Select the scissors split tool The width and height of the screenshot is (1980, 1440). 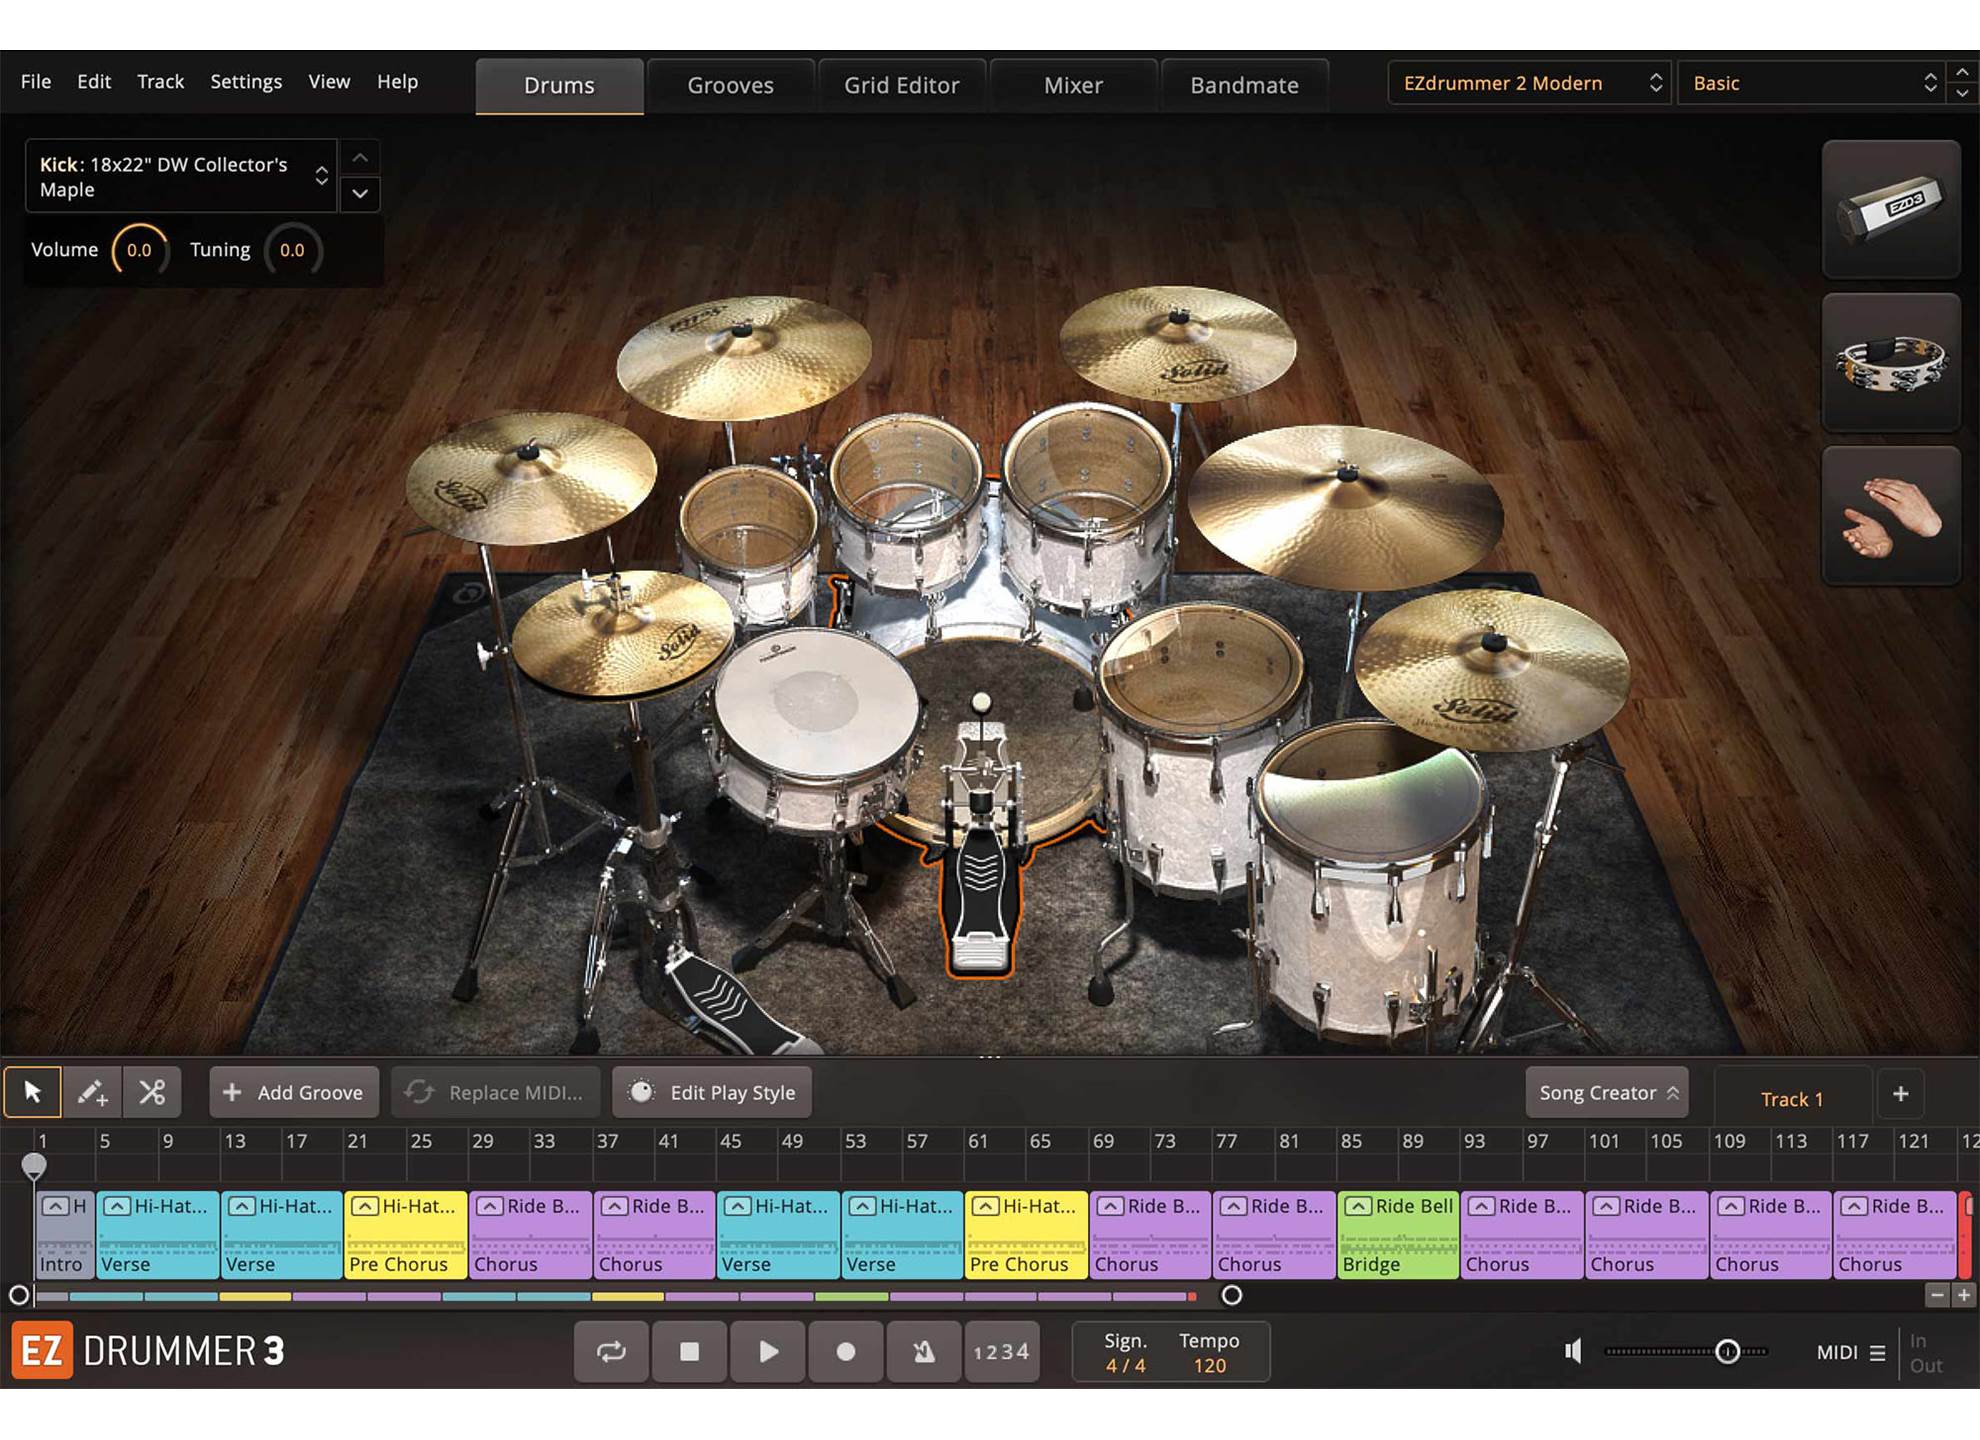pos(152,1092)
